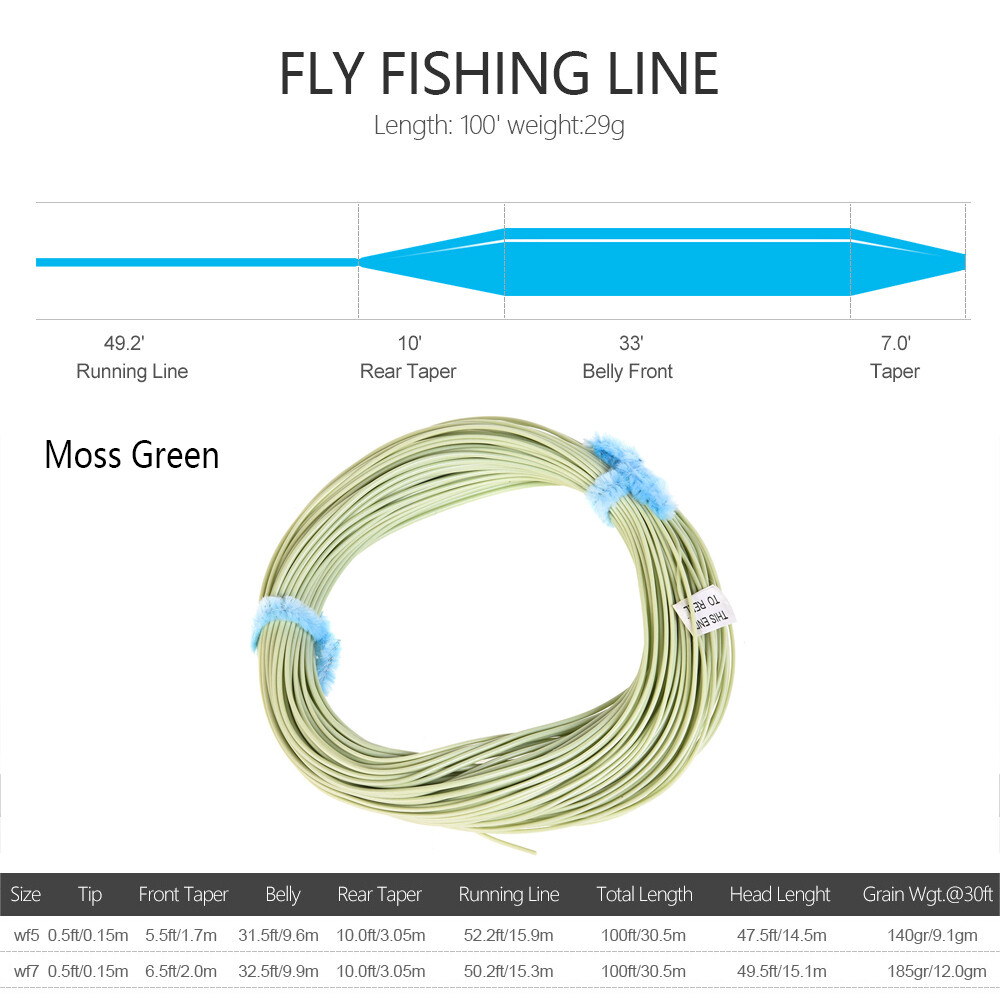Select the wf7 table row
1000x1000 pixels.
[500, 971]
